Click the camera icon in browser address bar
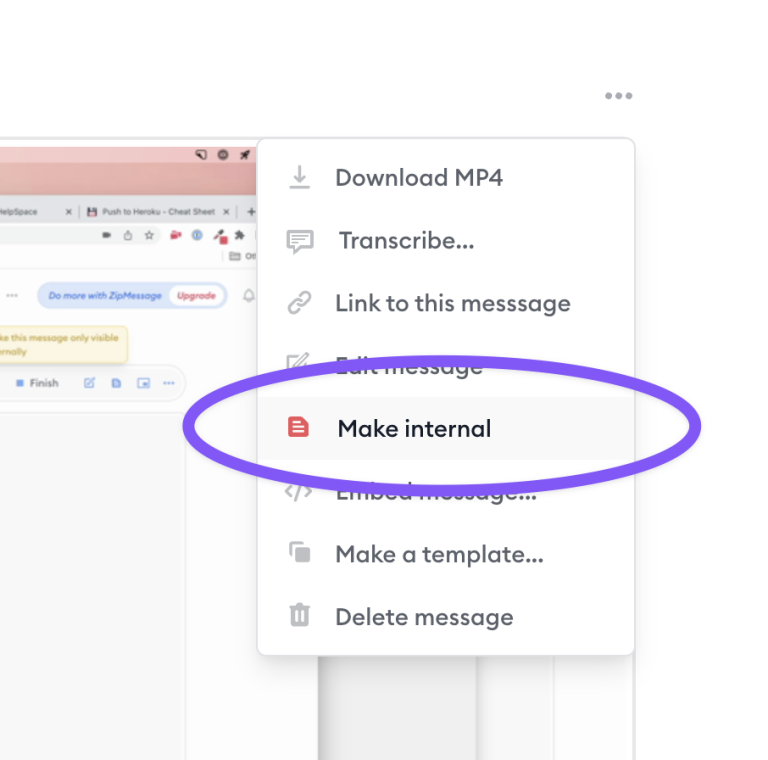This screenshot has height=760, width=768. point(107,236)
